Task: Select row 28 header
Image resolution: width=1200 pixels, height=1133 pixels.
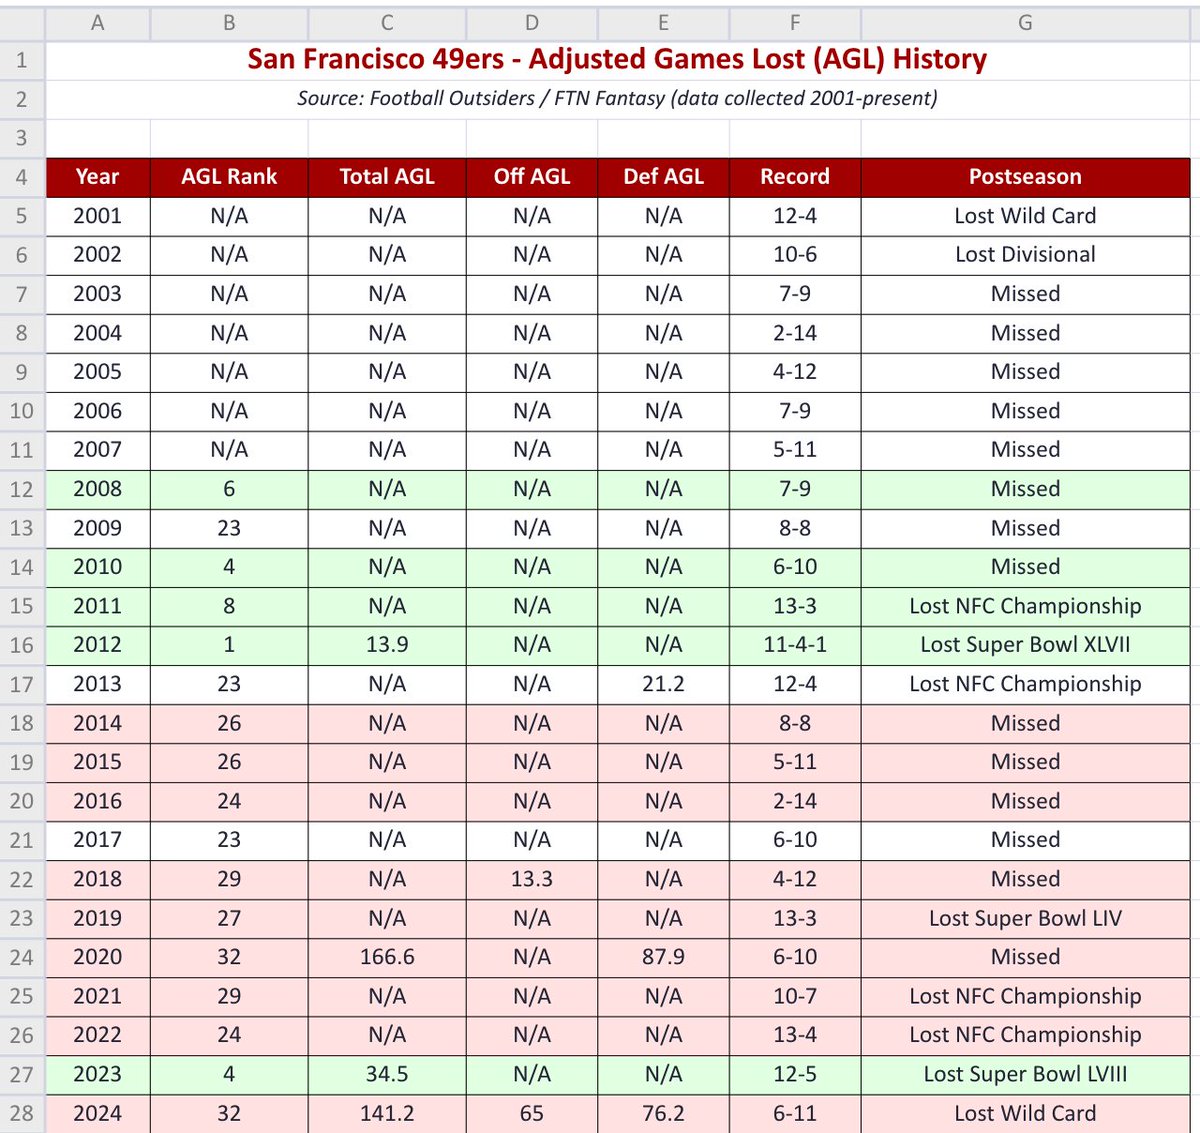Action: coord(22,1113)
